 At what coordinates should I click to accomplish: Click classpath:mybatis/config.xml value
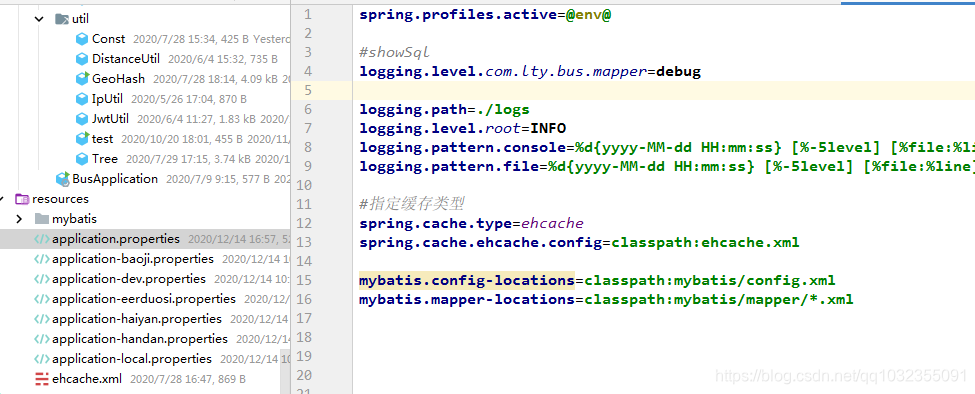point(709,280)
